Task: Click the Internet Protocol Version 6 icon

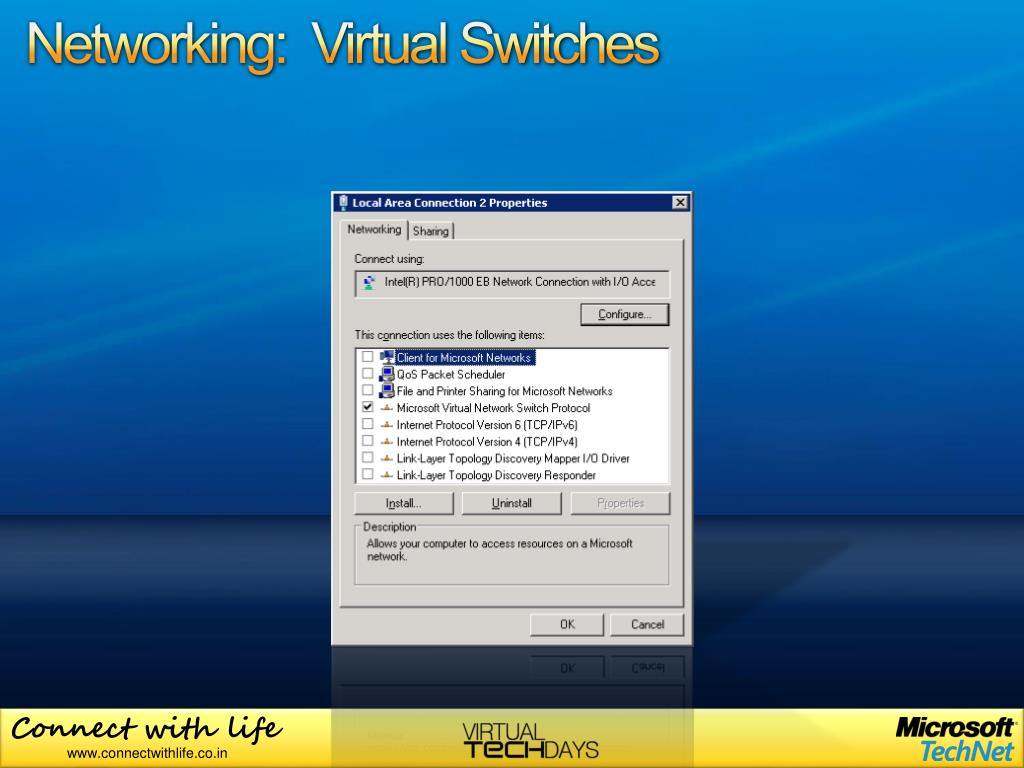Action: [x=387, y=424]
